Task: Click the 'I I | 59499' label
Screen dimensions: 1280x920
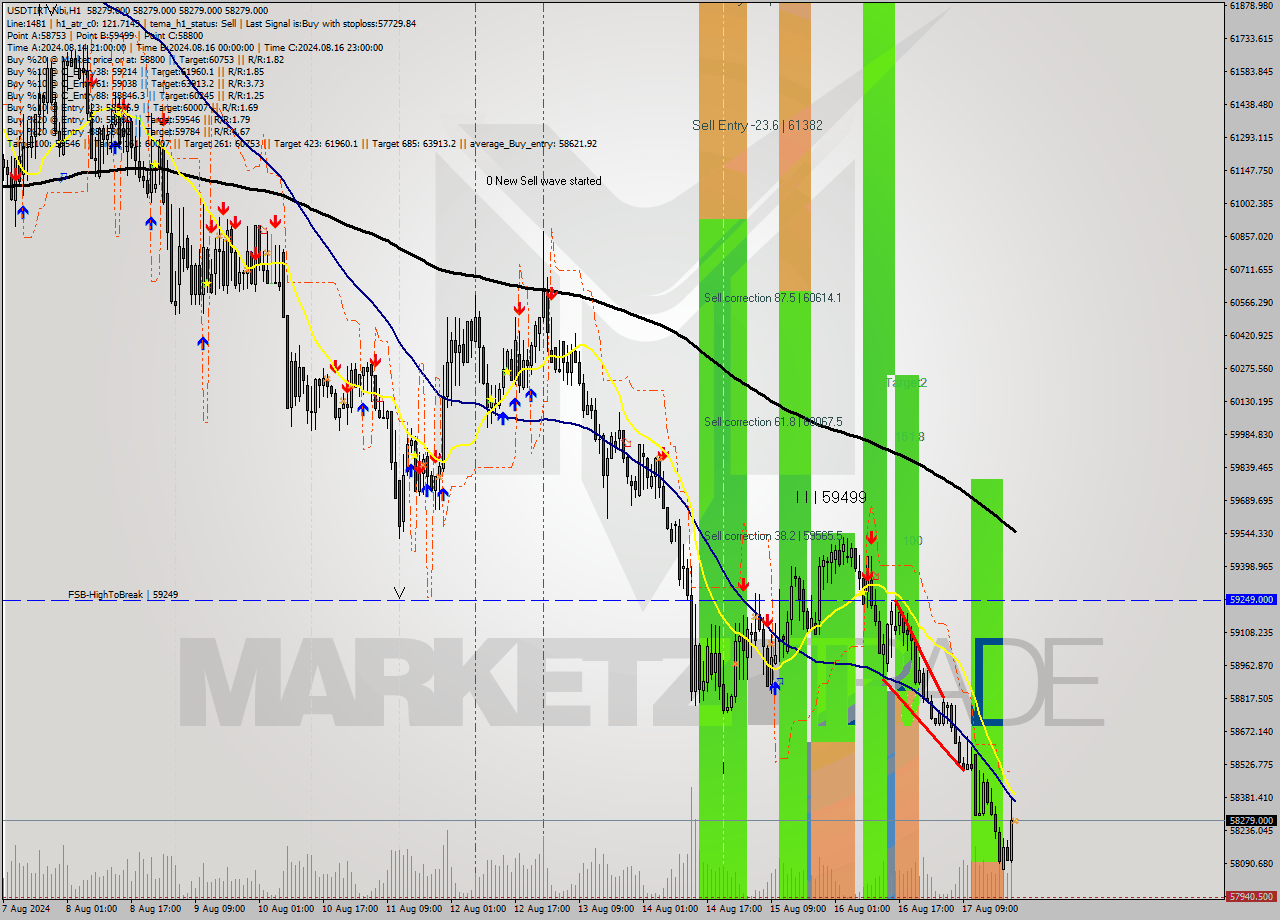Action: click(830, 497)
